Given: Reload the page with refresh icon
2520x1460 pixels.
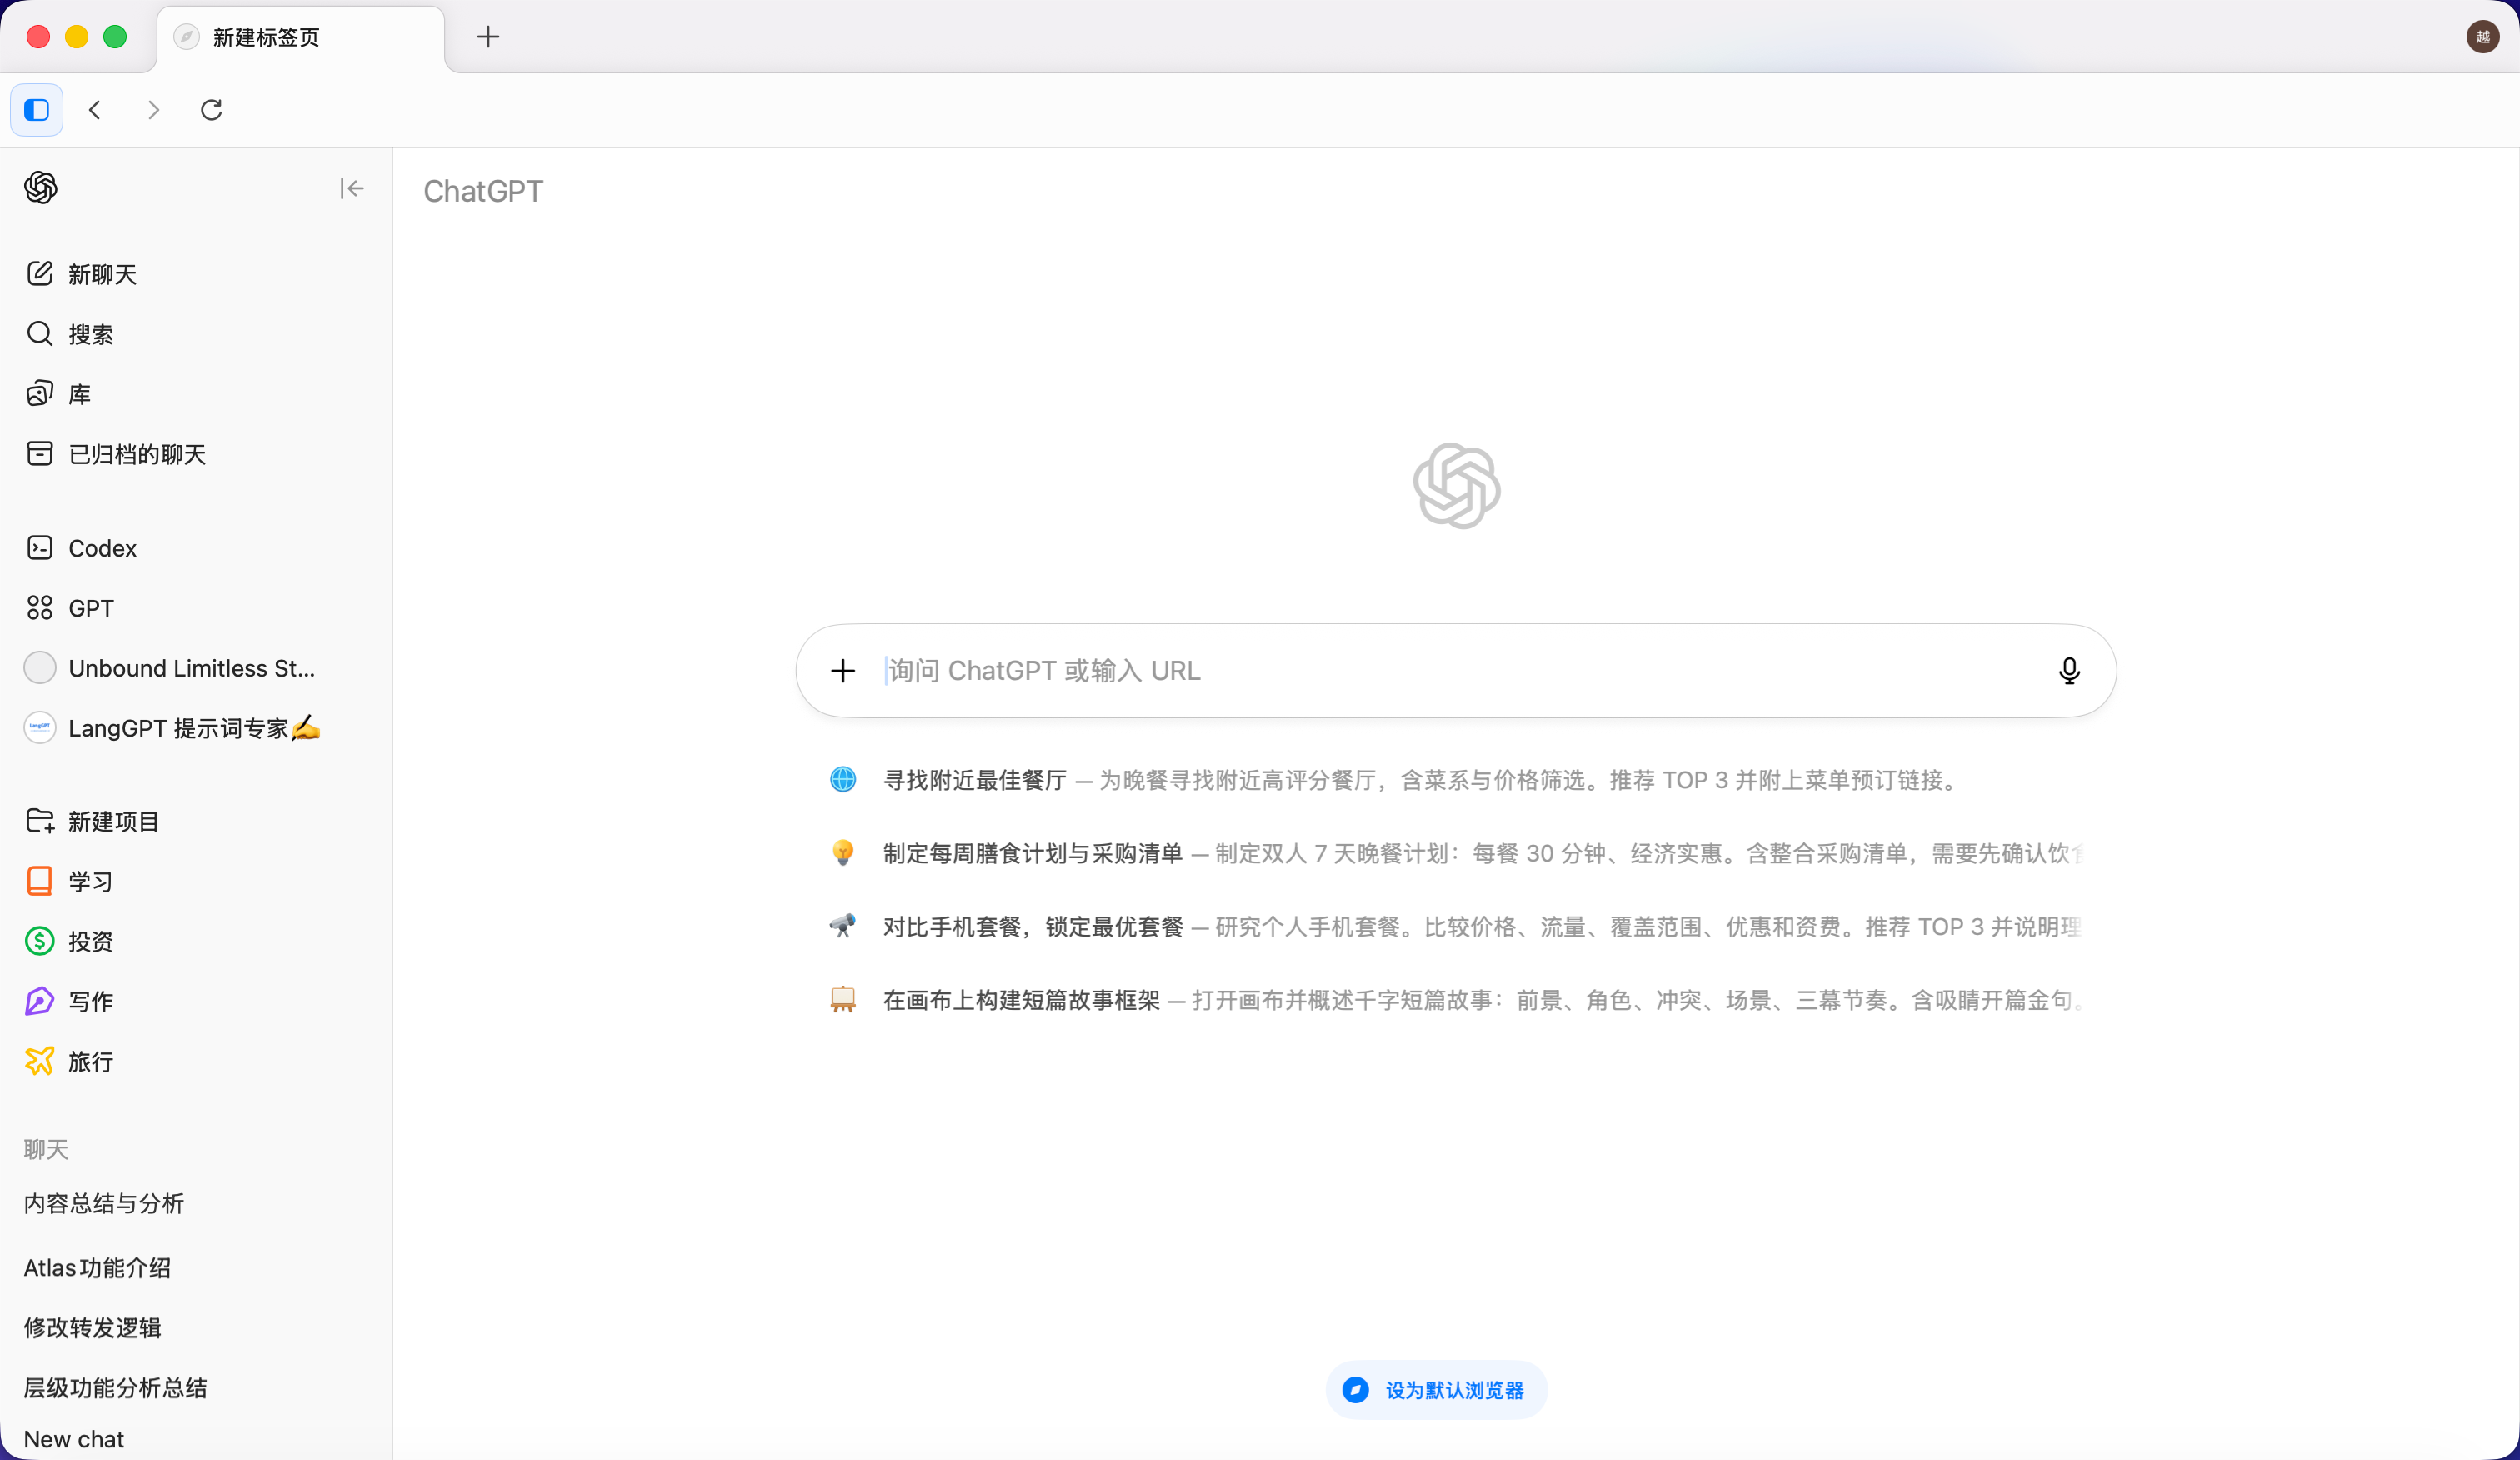Looking at the screenshot, I should coord(211,110).
